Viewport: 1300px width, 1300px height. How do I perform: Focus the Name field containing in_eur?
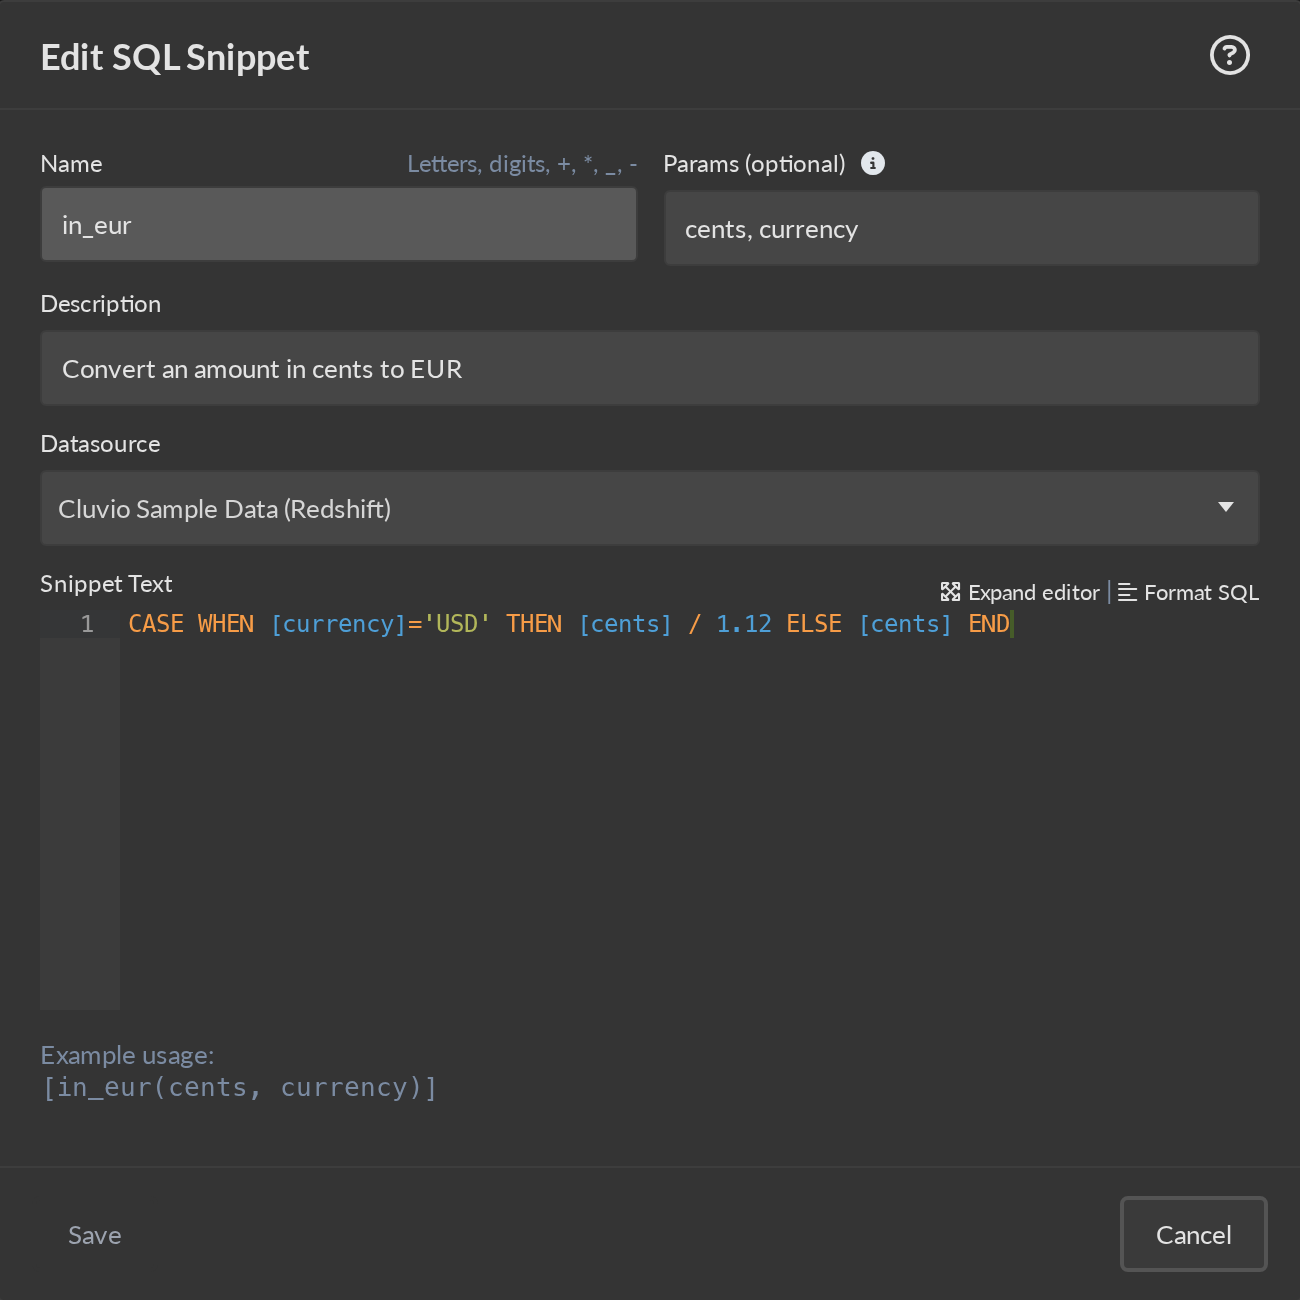pos(339,225)
